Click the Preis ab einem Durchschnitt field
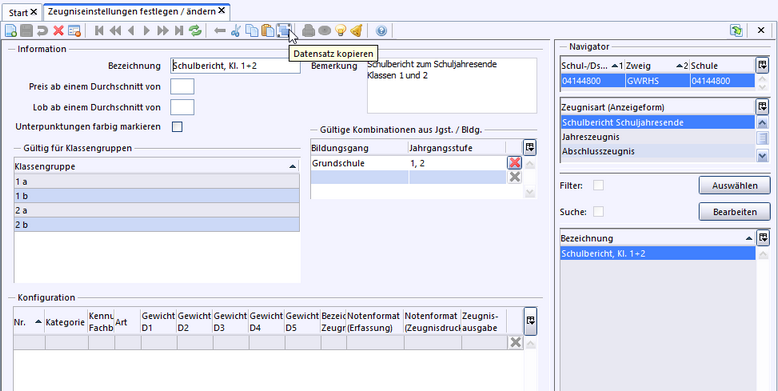This screenshot has width=778, height=391. click(x=182, y=86)
